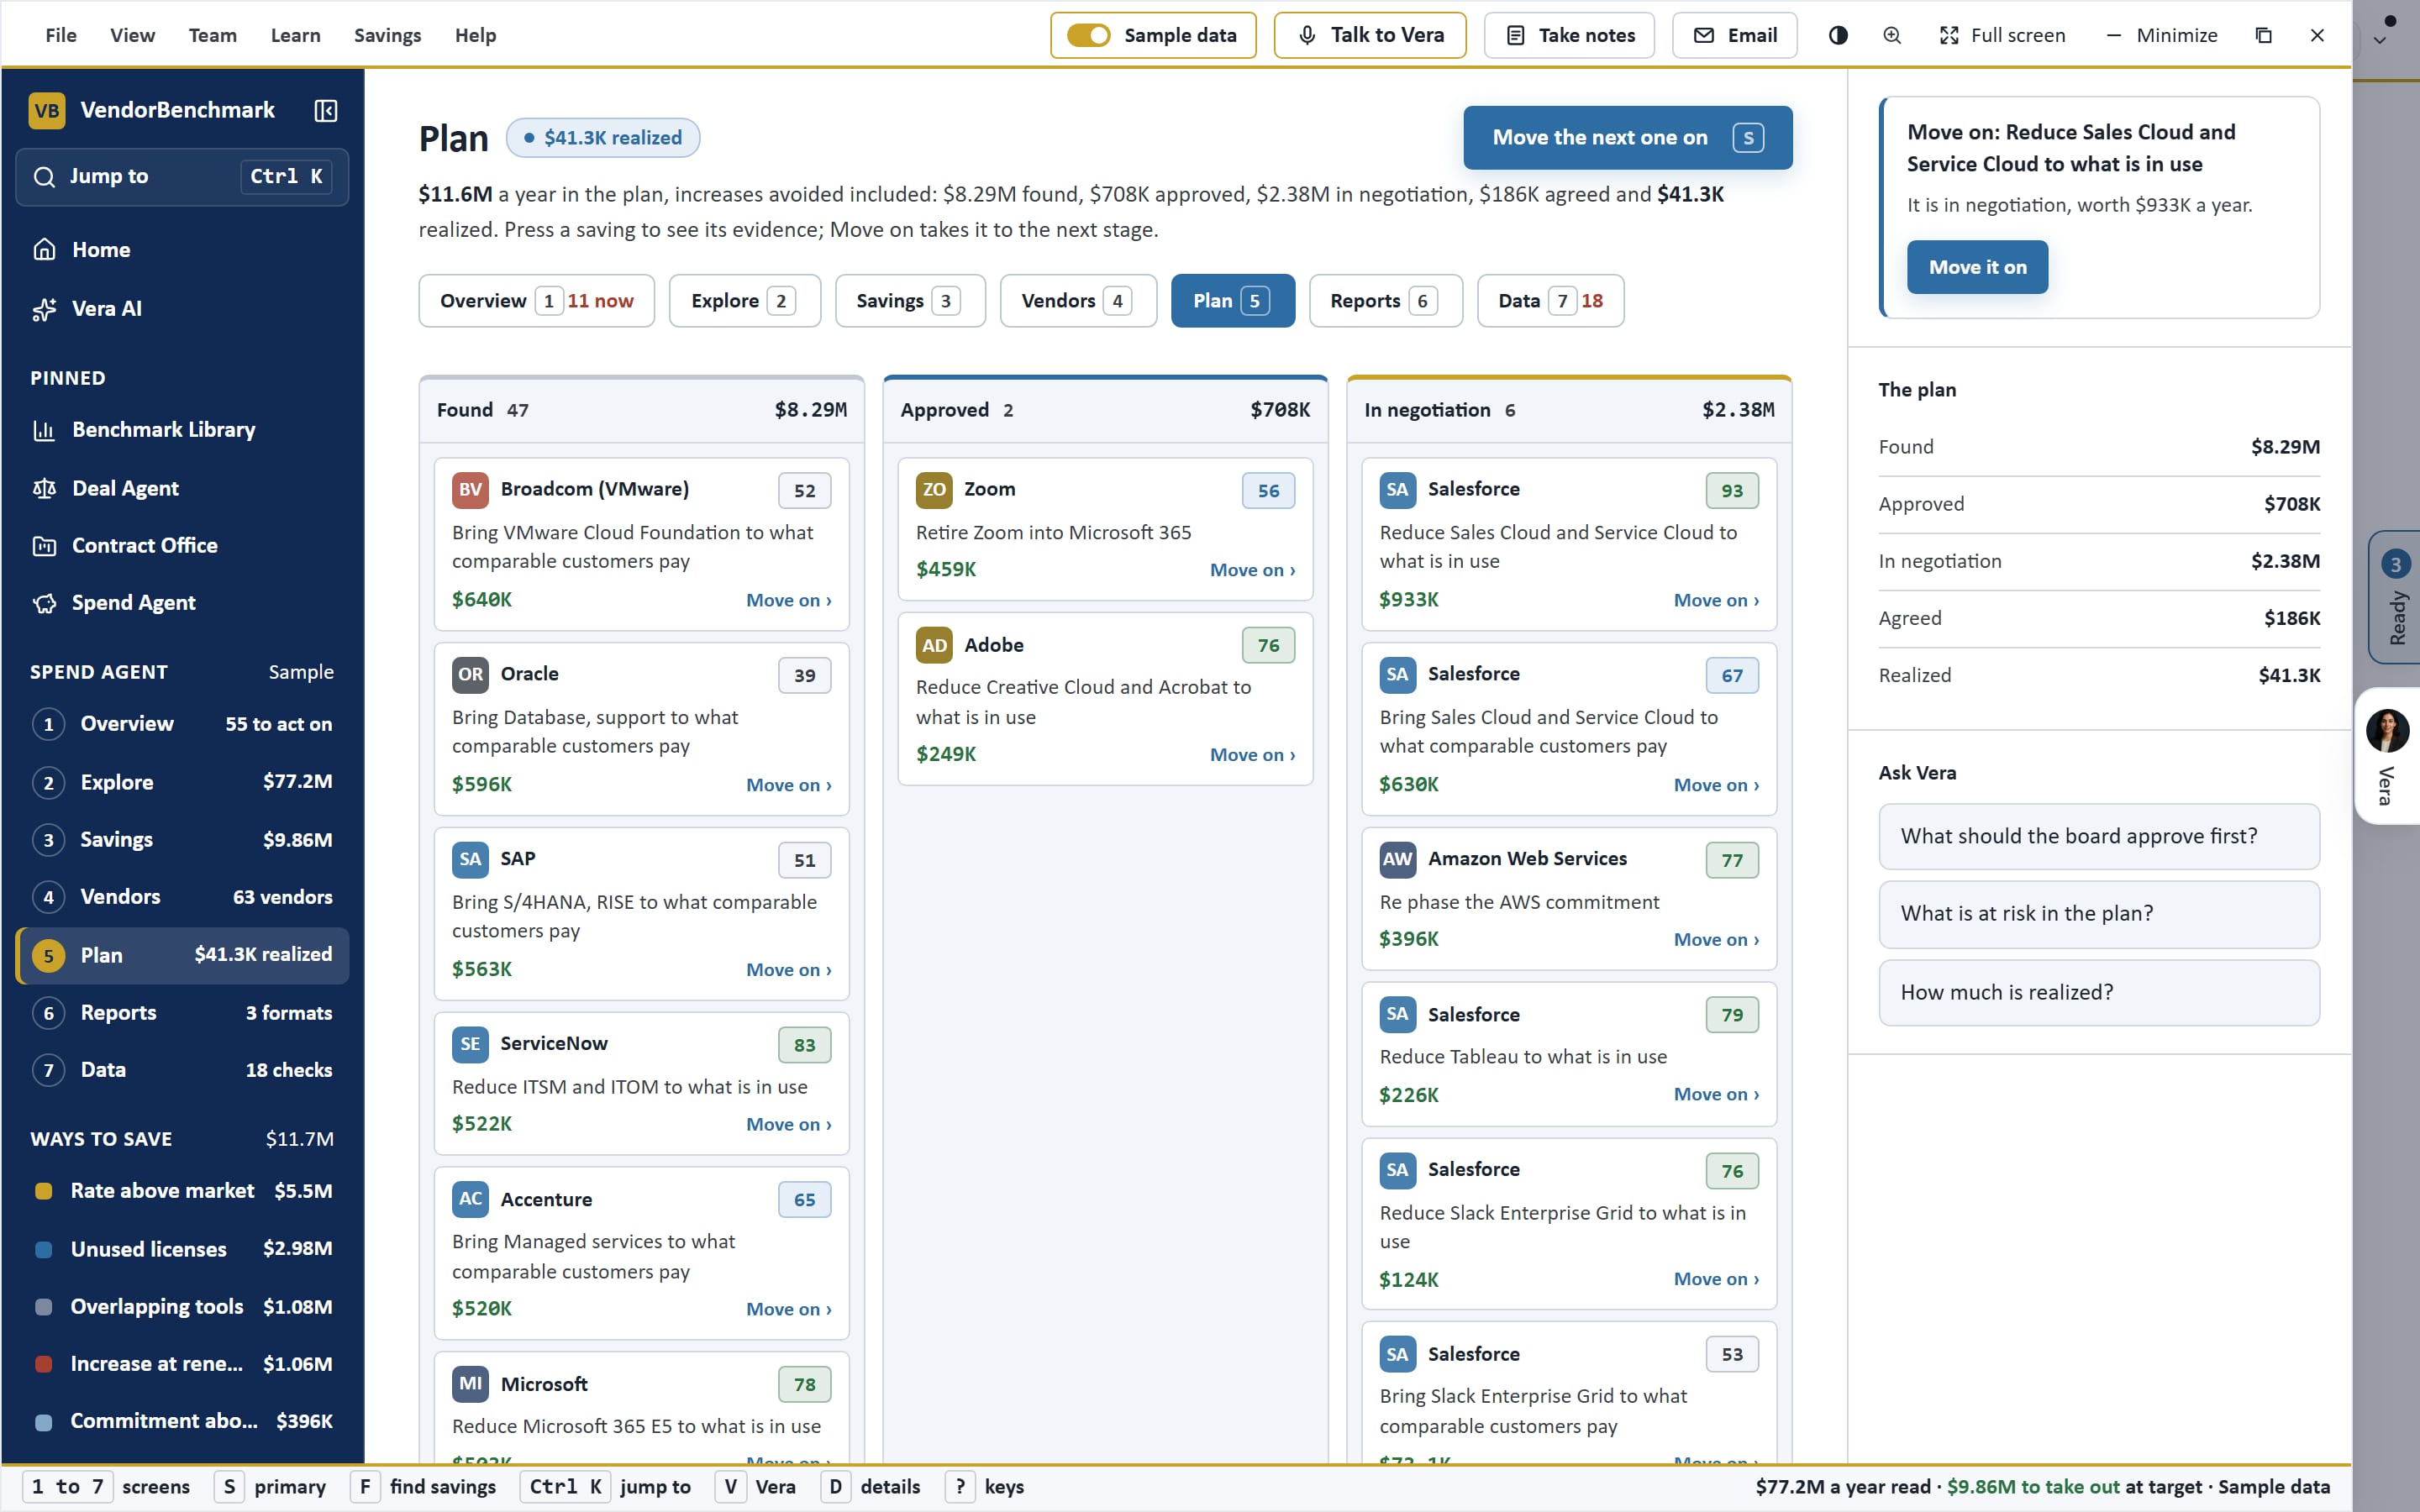
Task: Open the Benchmark Library pinned item
Action: click(182, 429)
